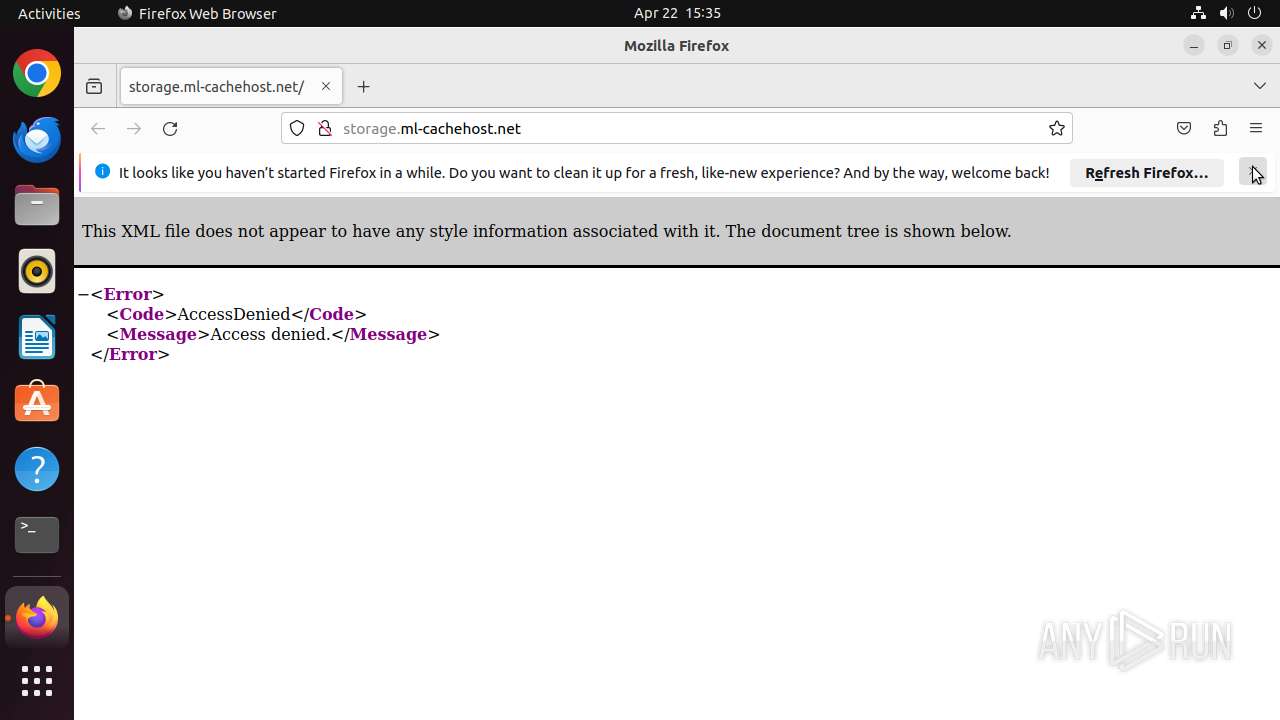Open the Firefox application hamburger menu
Viewport: 1280px width, 720px height.
(x=1256, y=128)
